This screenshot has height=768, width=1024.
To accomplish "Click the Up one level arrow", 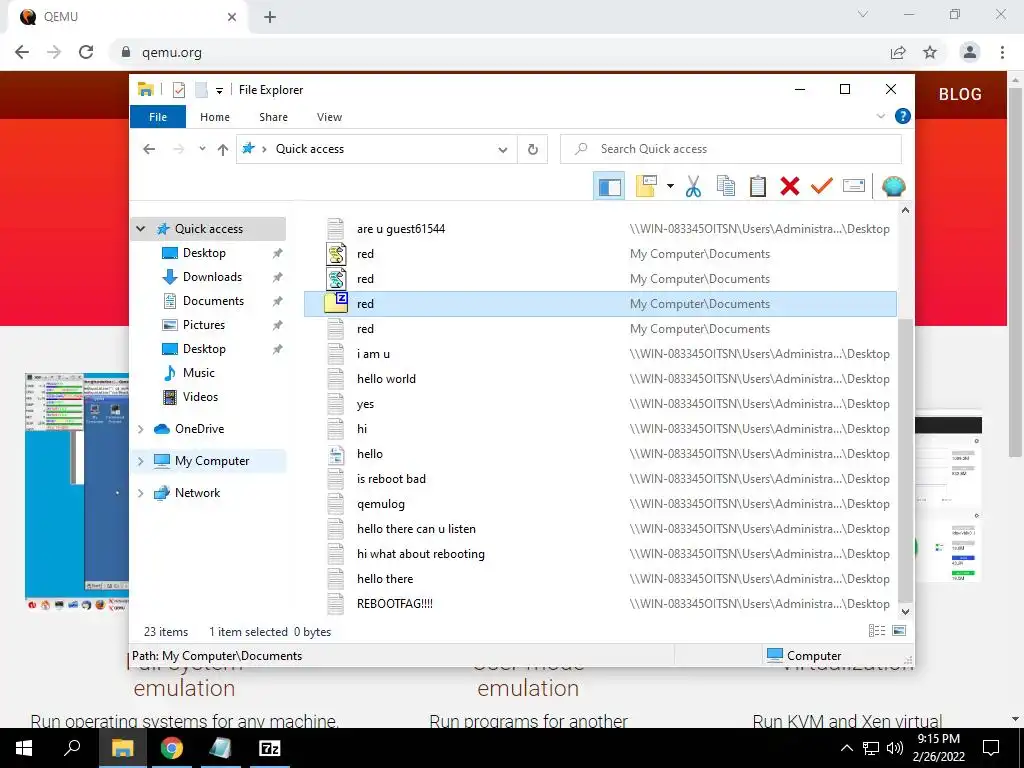I will tap(223, 150).
